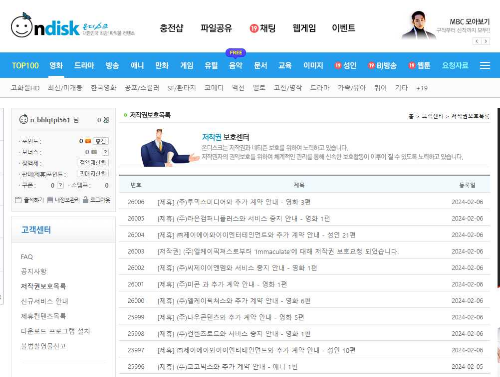
Task: Open FAQ in the 고객센터 sidebar
Action: click(27, 257)
